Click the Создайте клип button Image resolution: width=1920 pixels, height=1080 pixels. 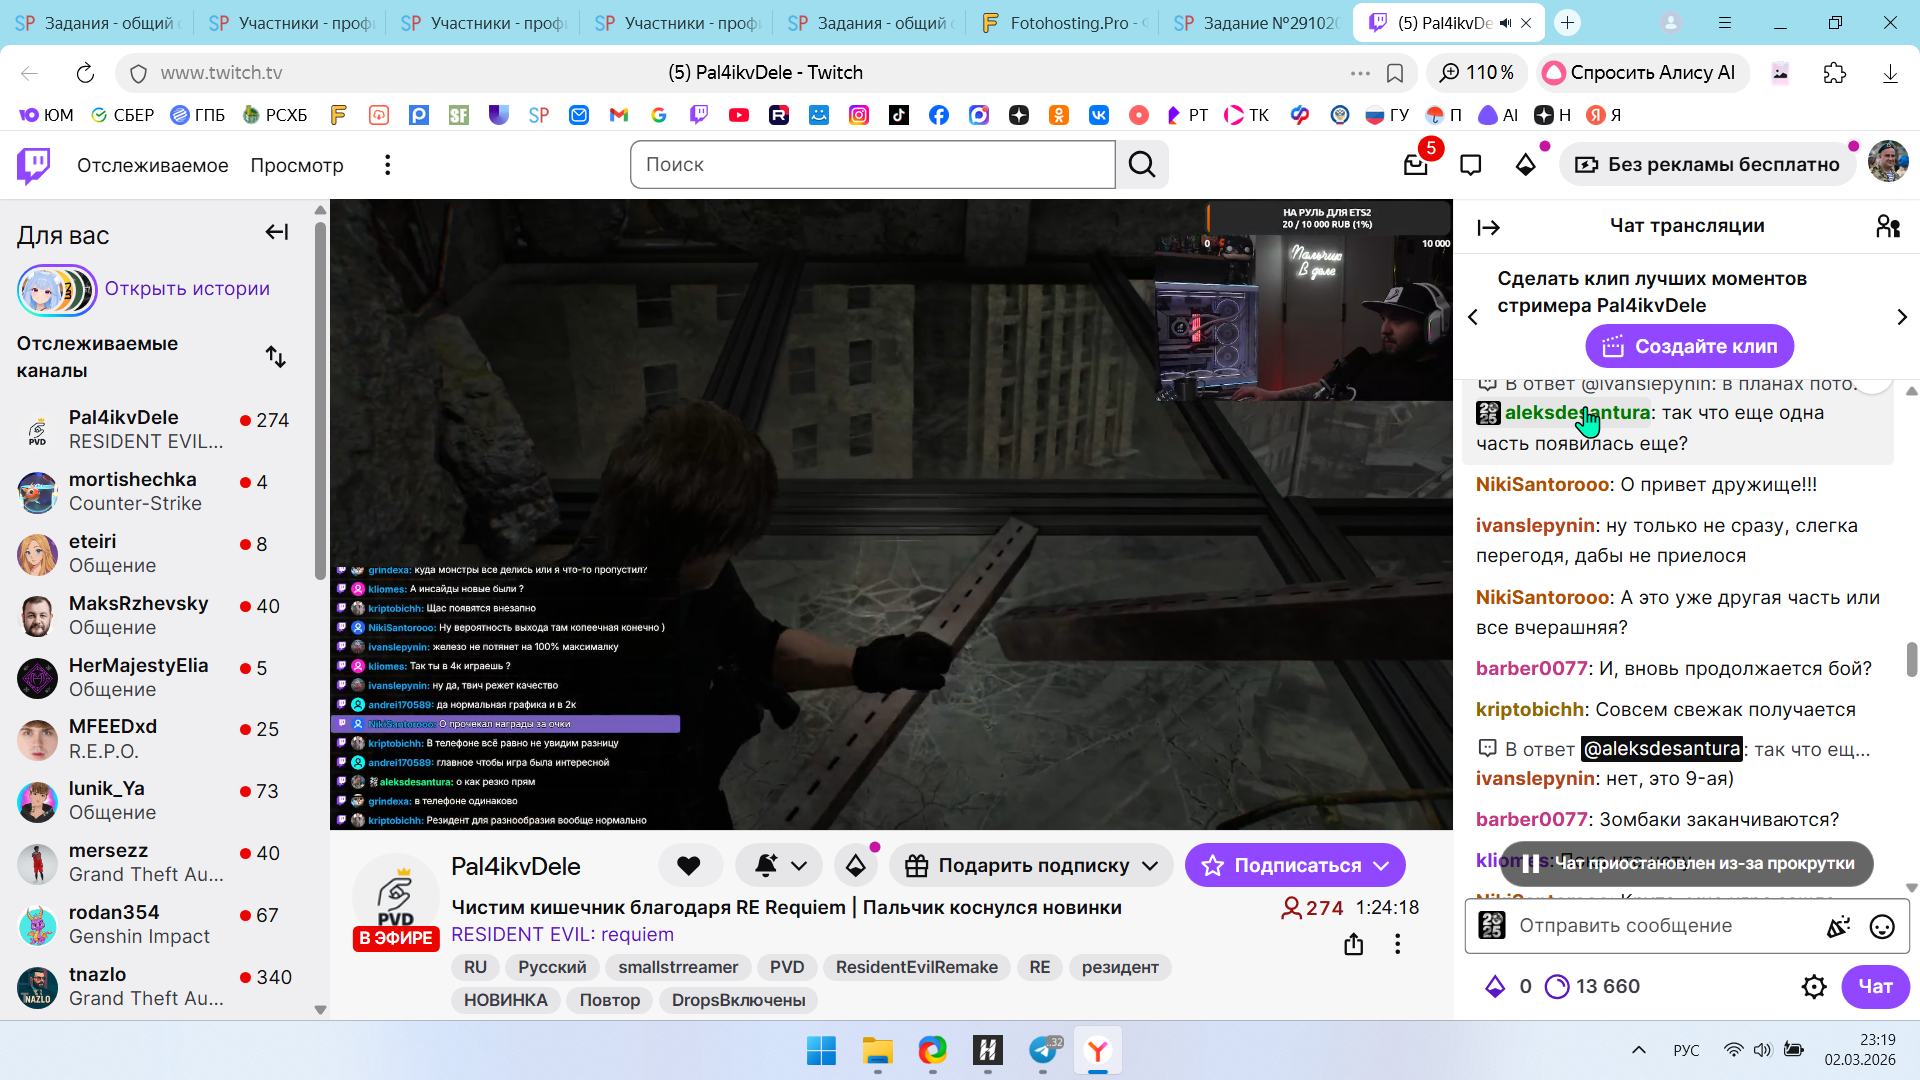click(1689, 347)
